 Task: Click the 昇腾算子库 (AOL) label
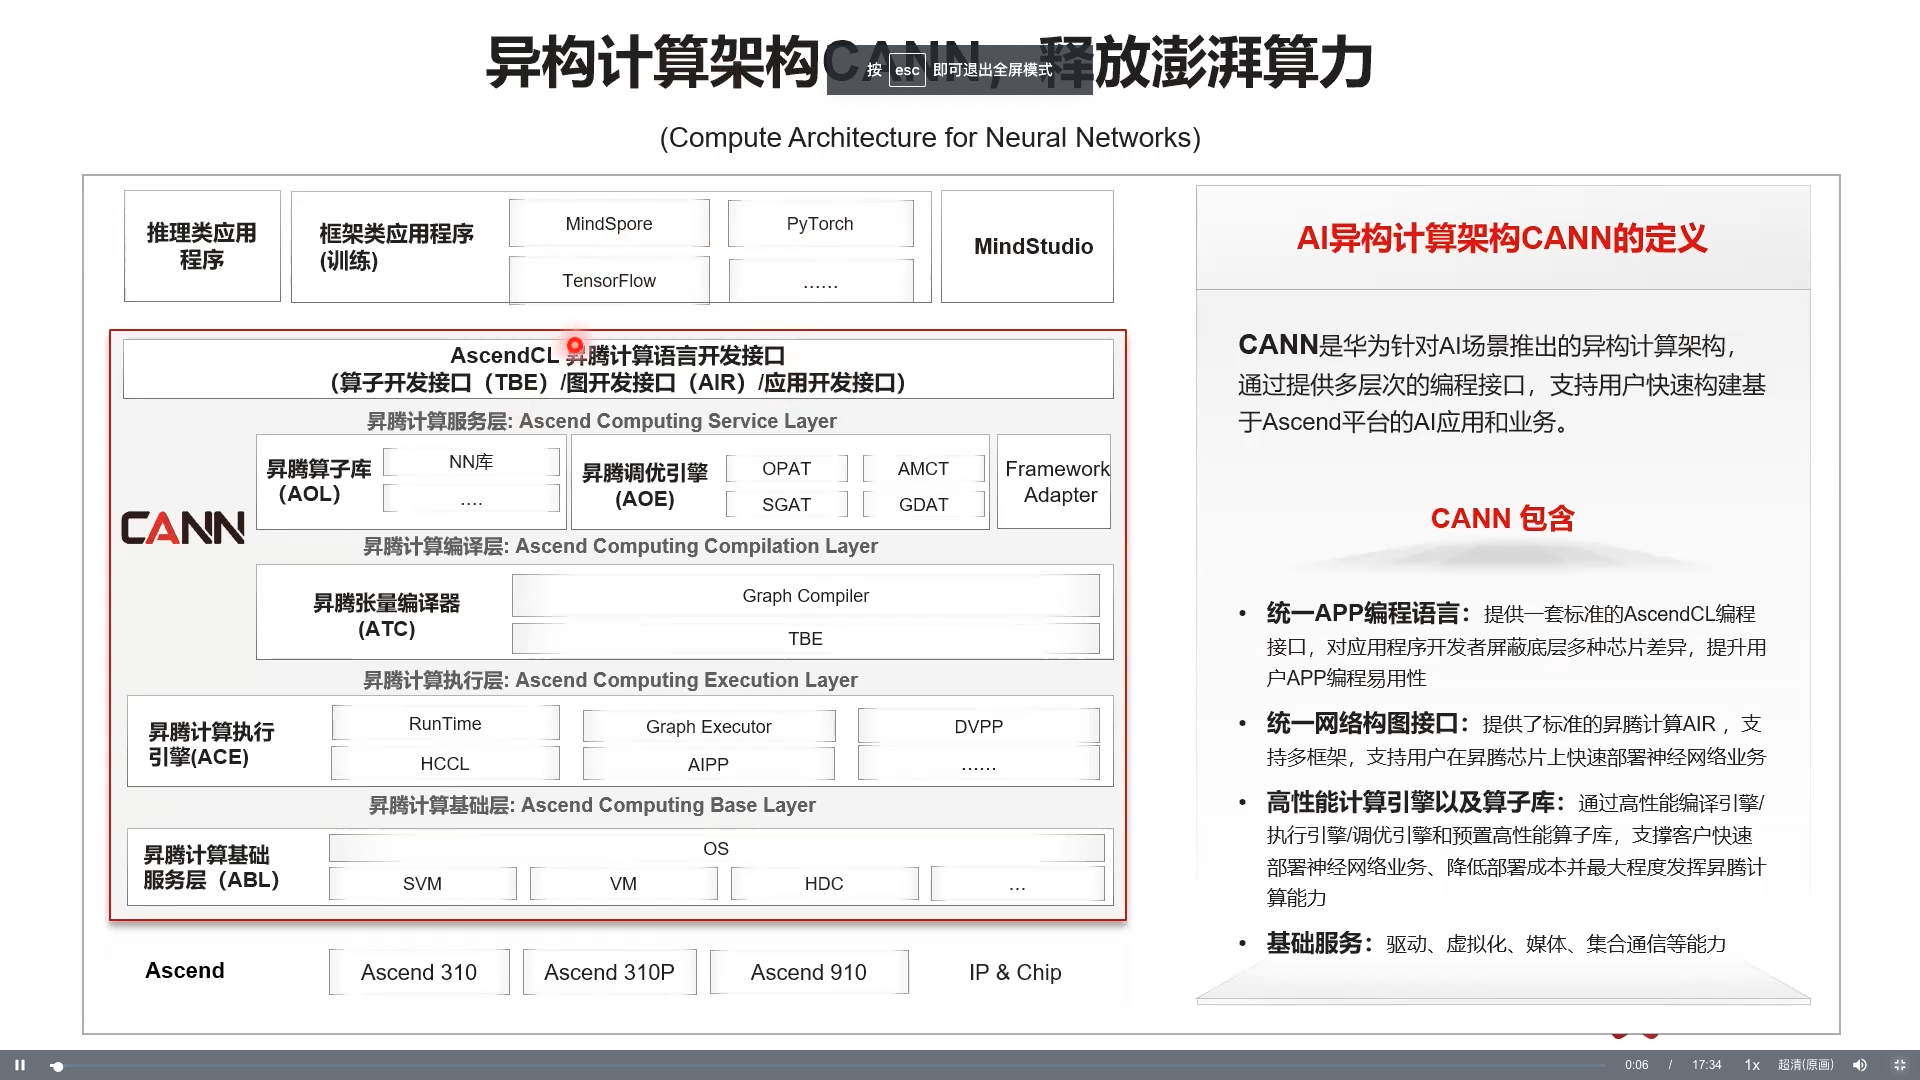coord(318,481)
